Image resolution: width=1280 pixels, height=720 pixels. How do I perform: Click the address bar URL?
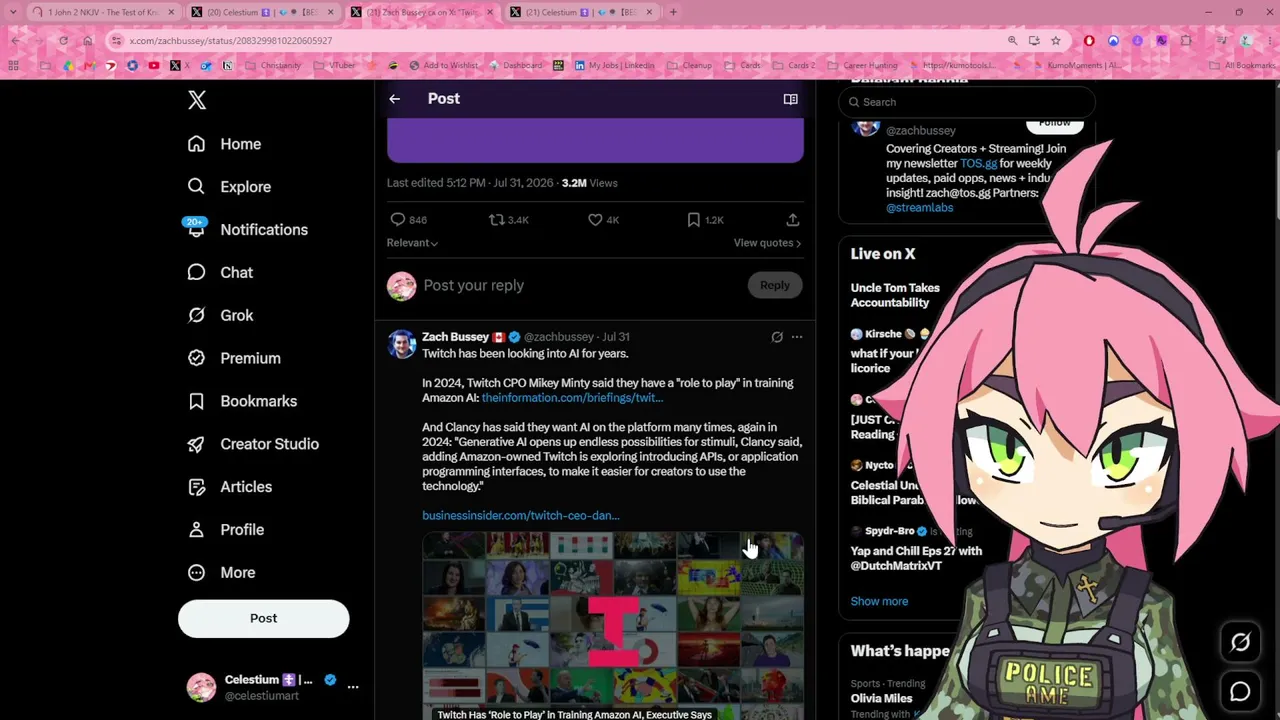point(231,41)
